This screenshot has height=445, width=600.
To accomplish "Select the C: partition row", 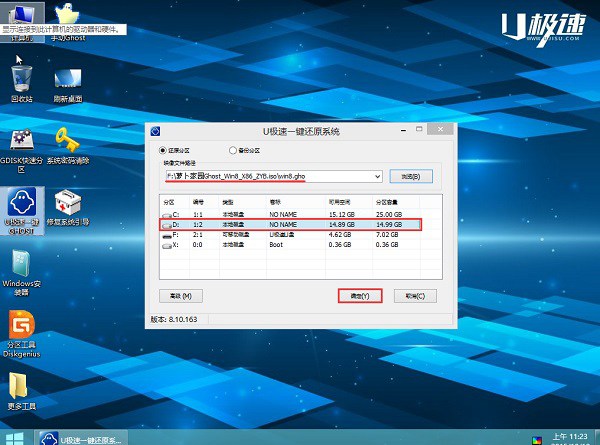I will click(x=291, y=214).
